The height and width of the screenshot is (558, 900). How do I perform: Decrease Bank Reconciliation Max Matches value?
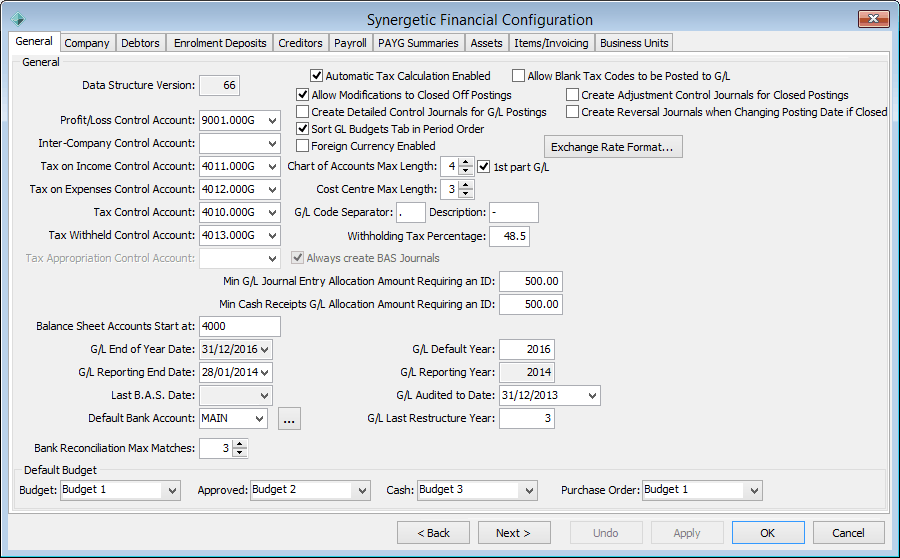tap(240, 453)
